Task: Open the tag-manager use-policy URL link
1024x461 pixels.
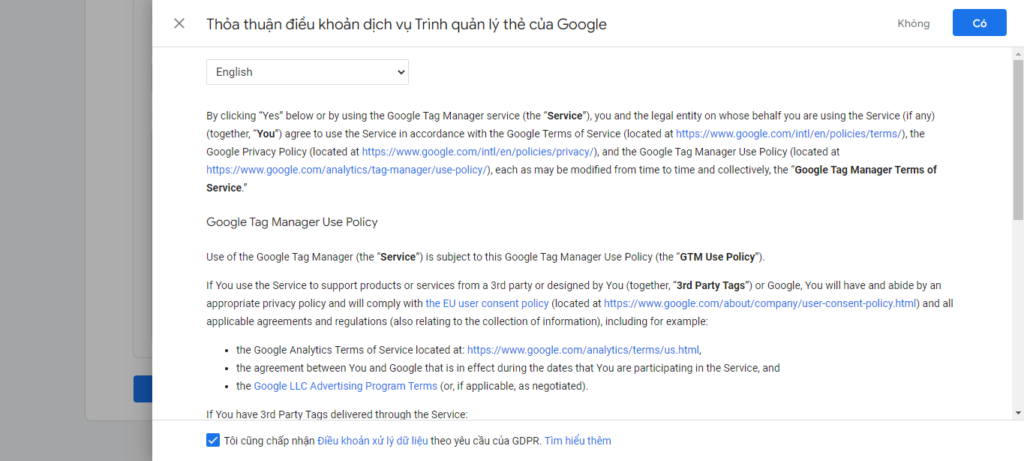Action: pos(347,170)
